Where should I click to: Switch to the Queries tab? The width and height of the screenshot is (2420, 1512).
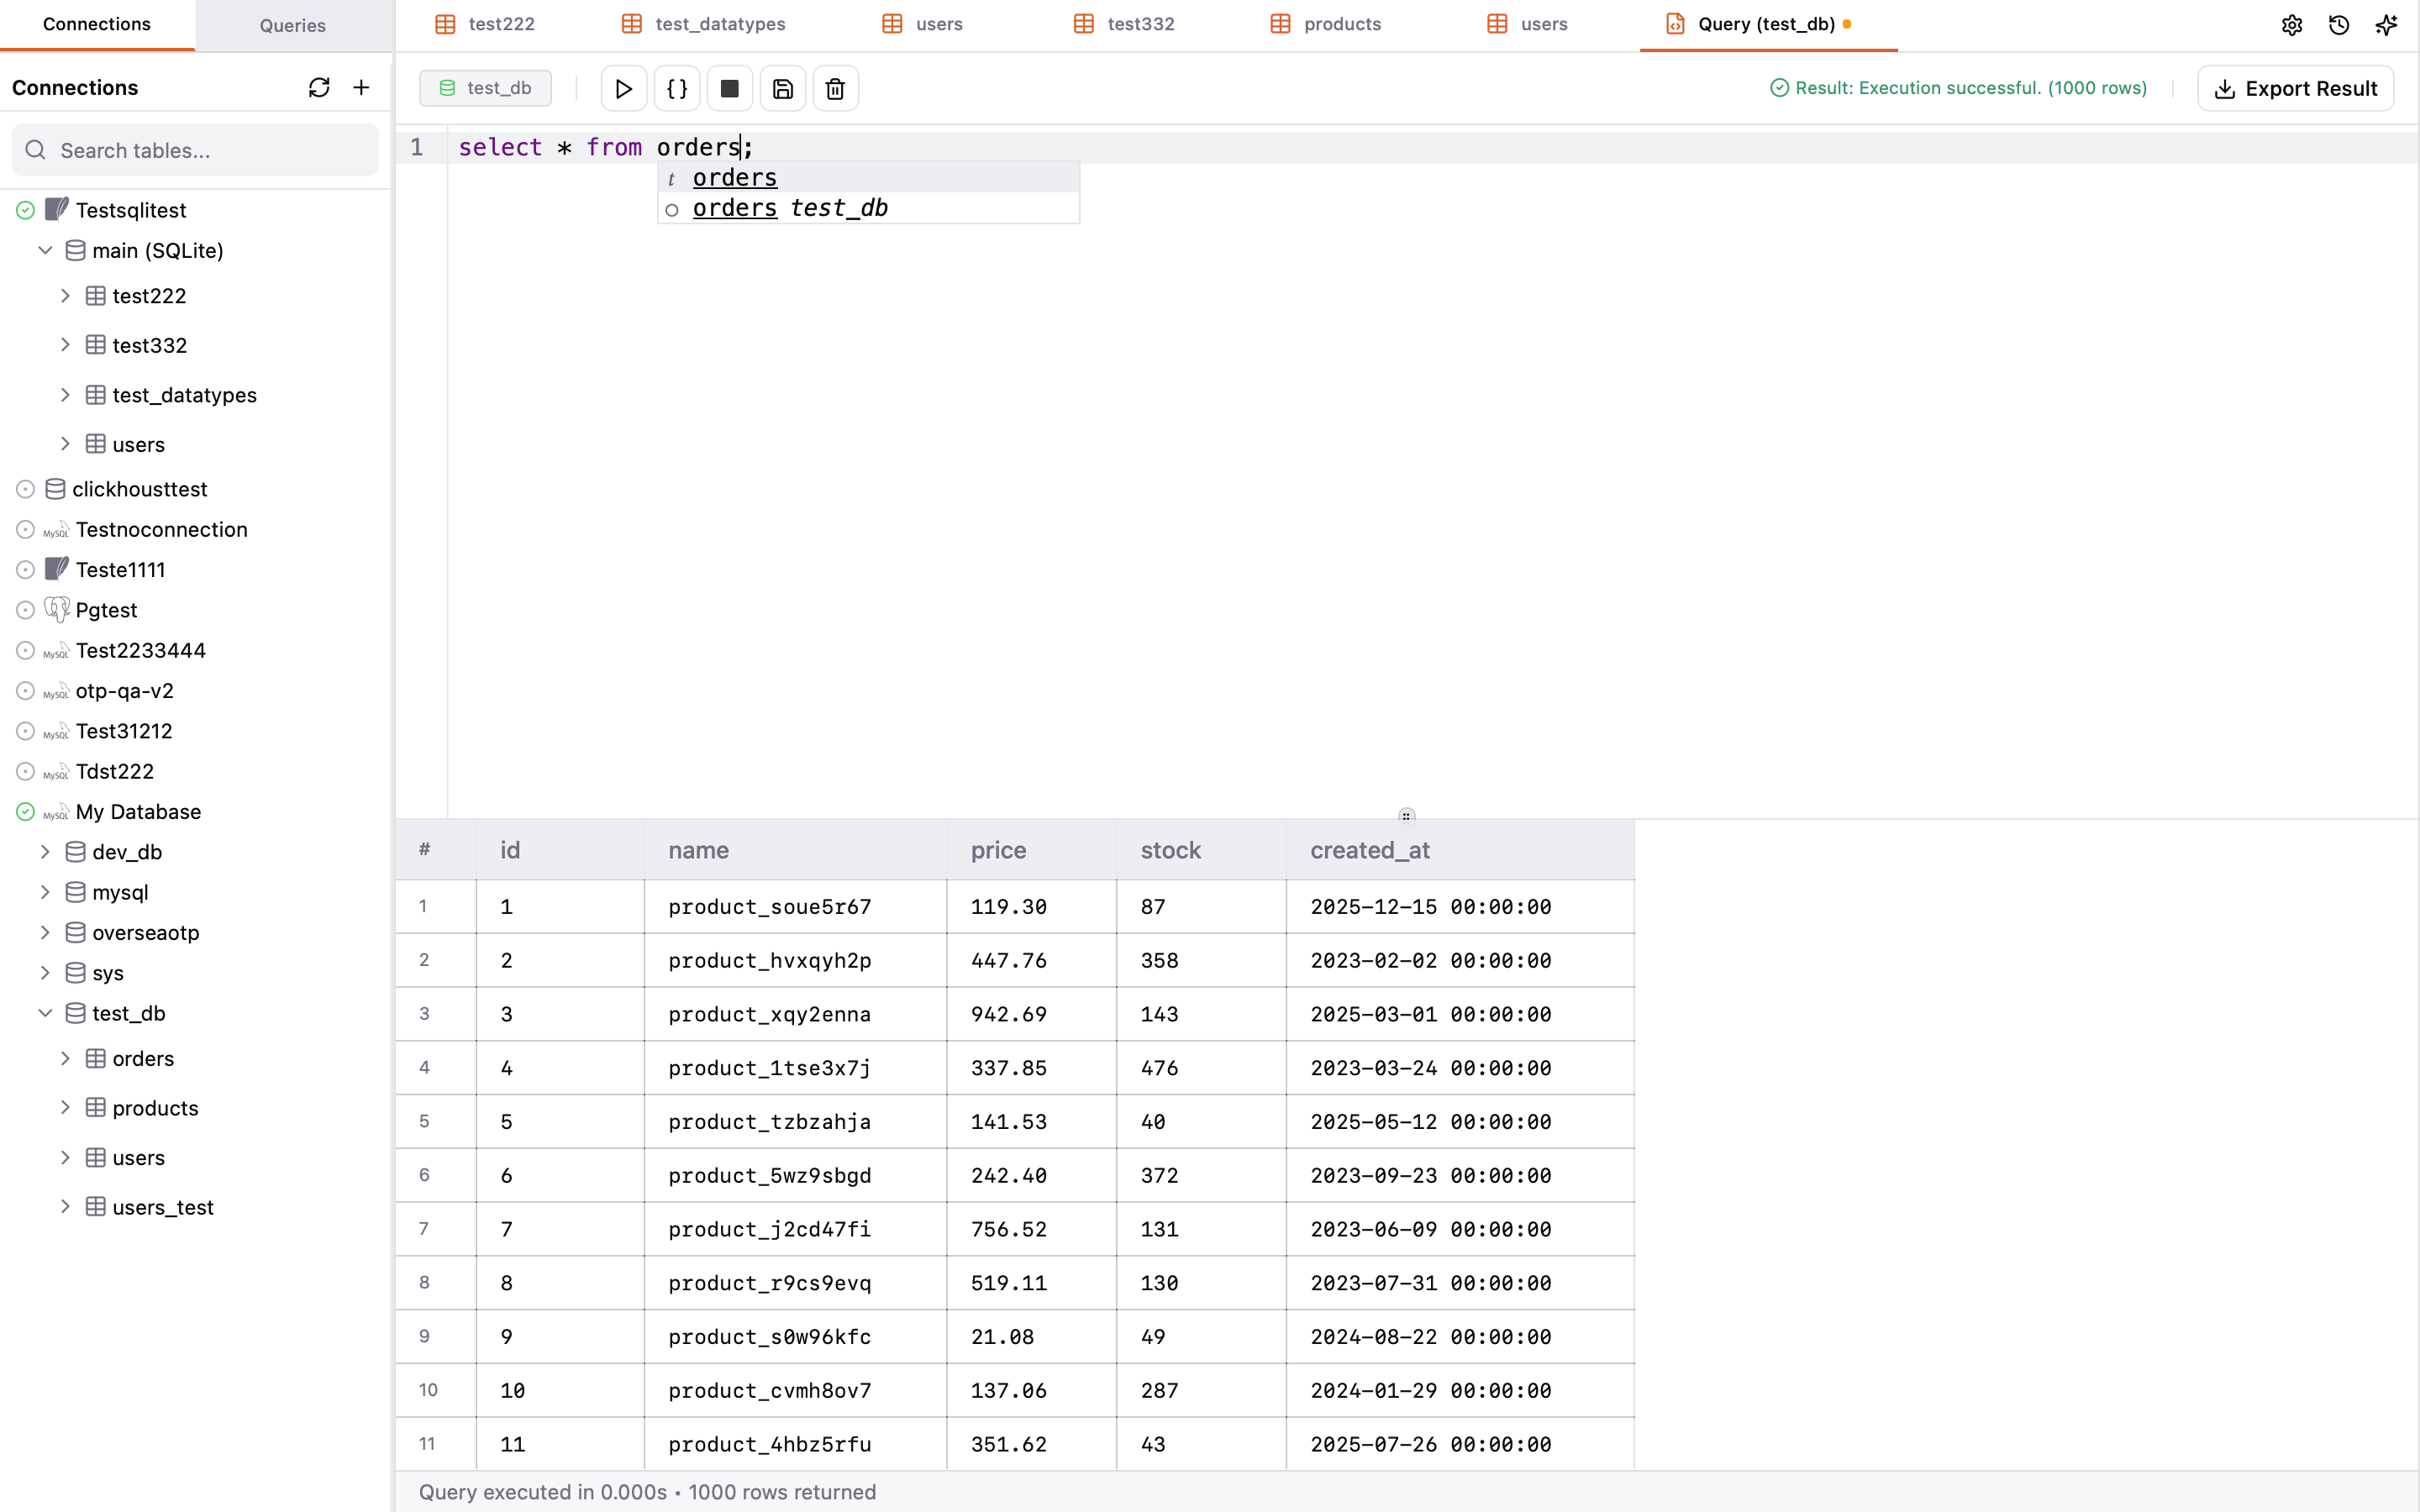click(292, 25)
